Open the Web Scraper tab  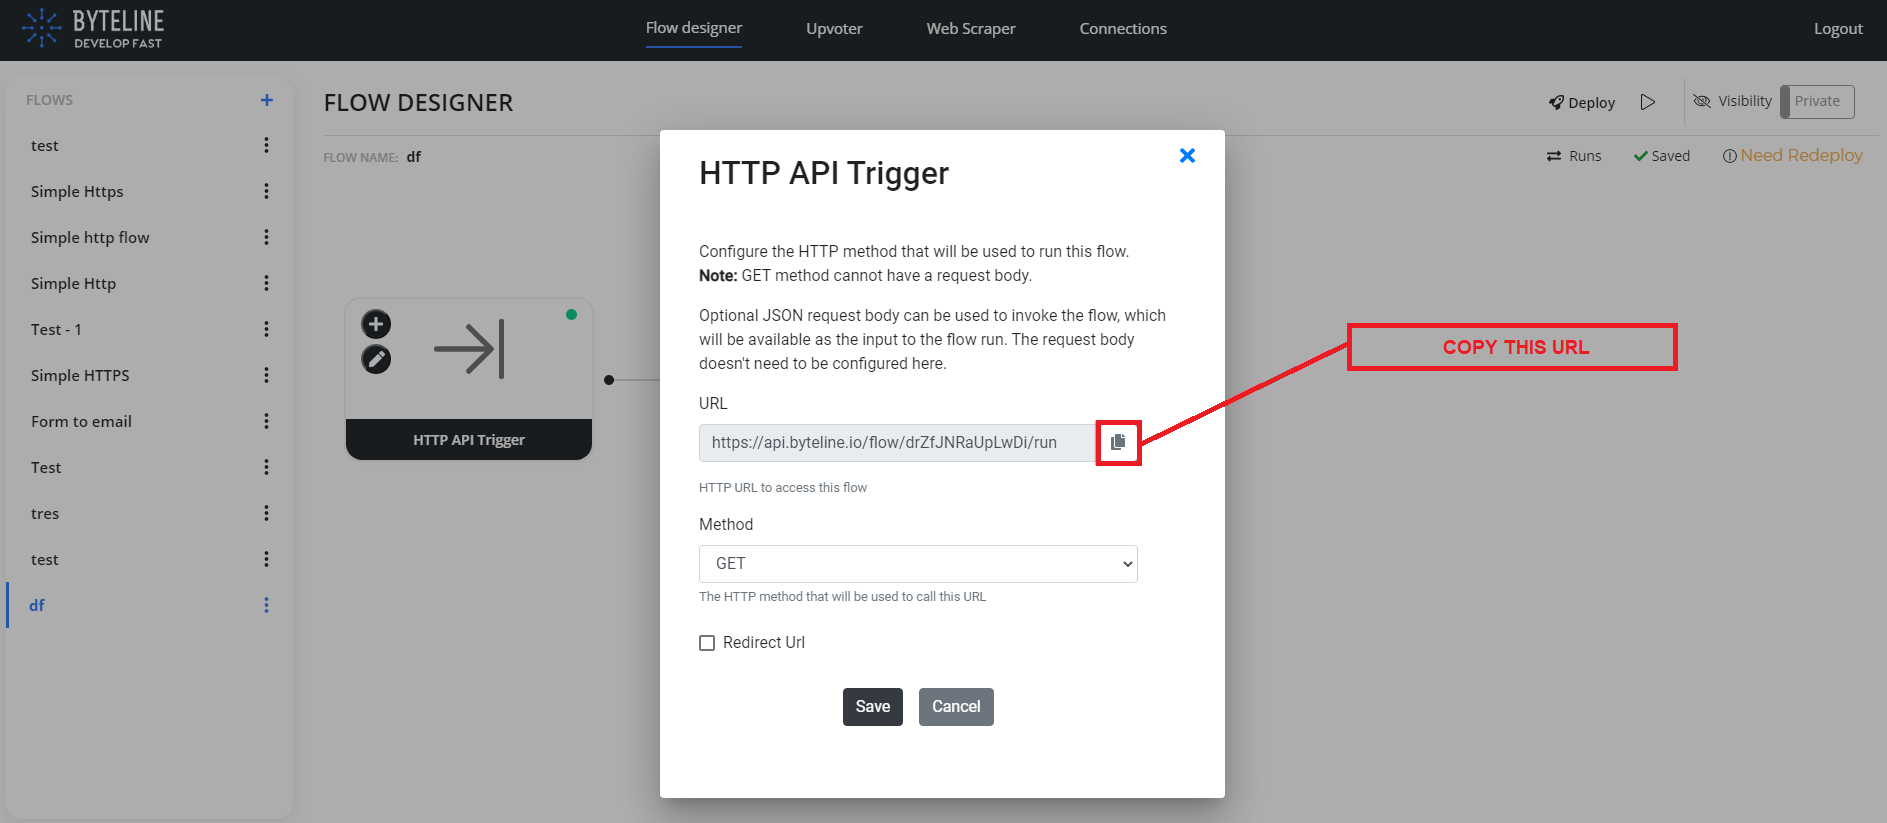click(x=971, y=28)
